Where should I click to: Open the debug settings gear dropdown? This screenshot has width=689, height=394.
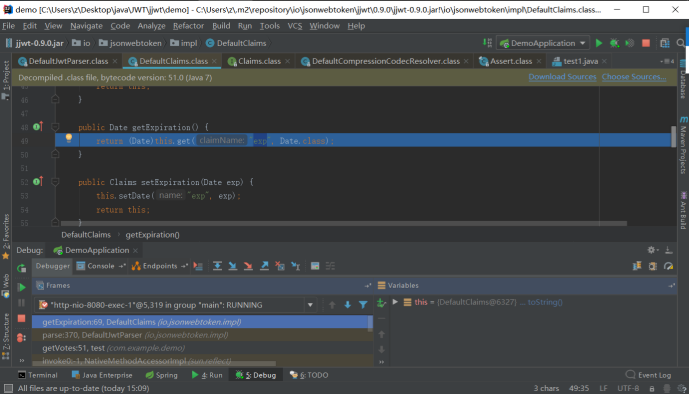(653, 250)
